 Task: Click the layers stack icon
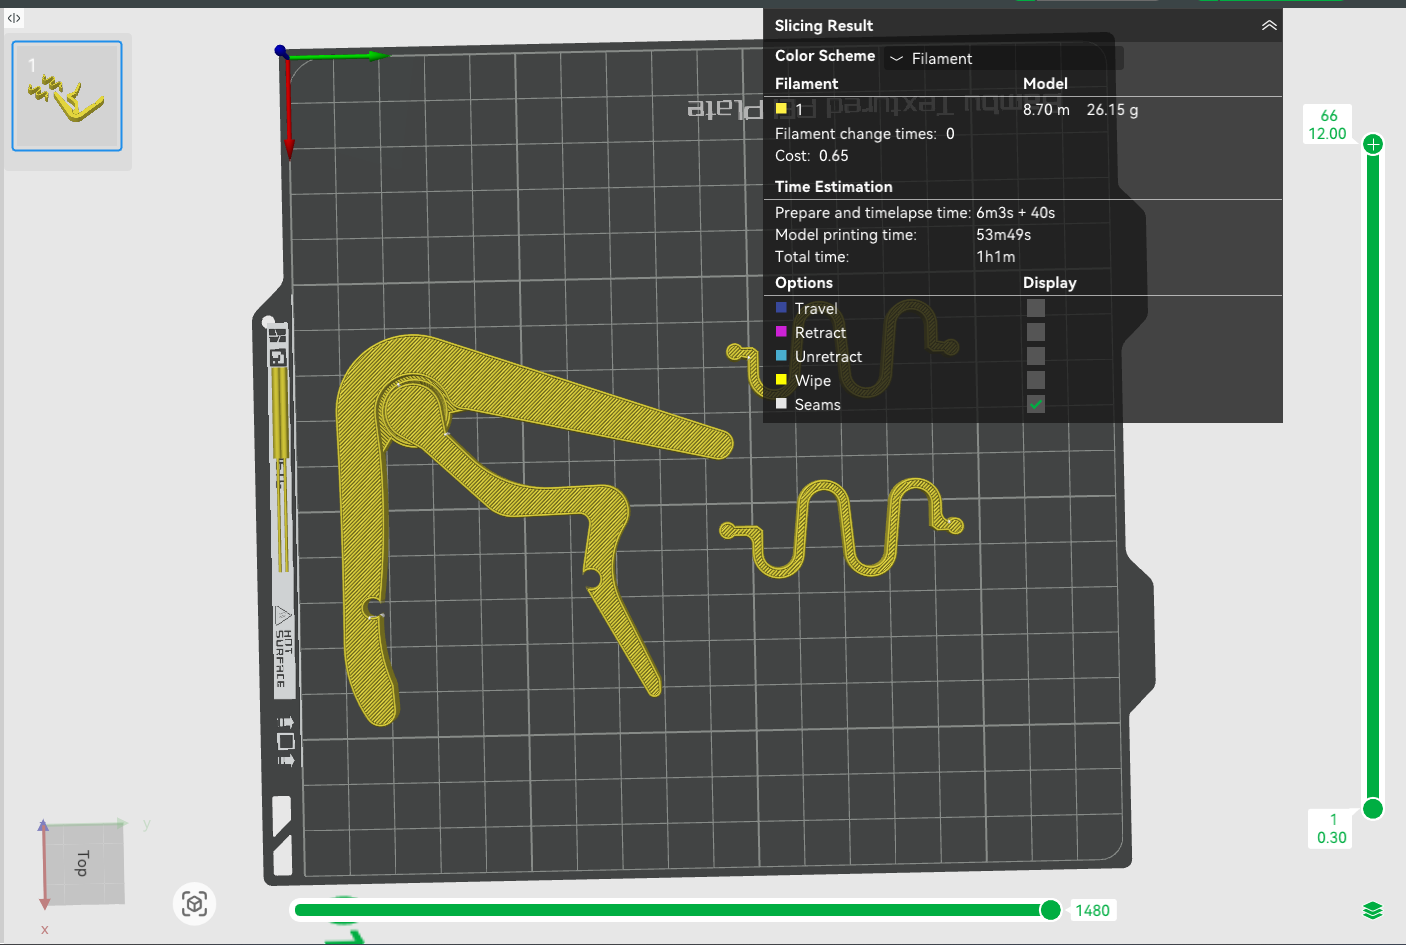click(x=1372, y=910)
